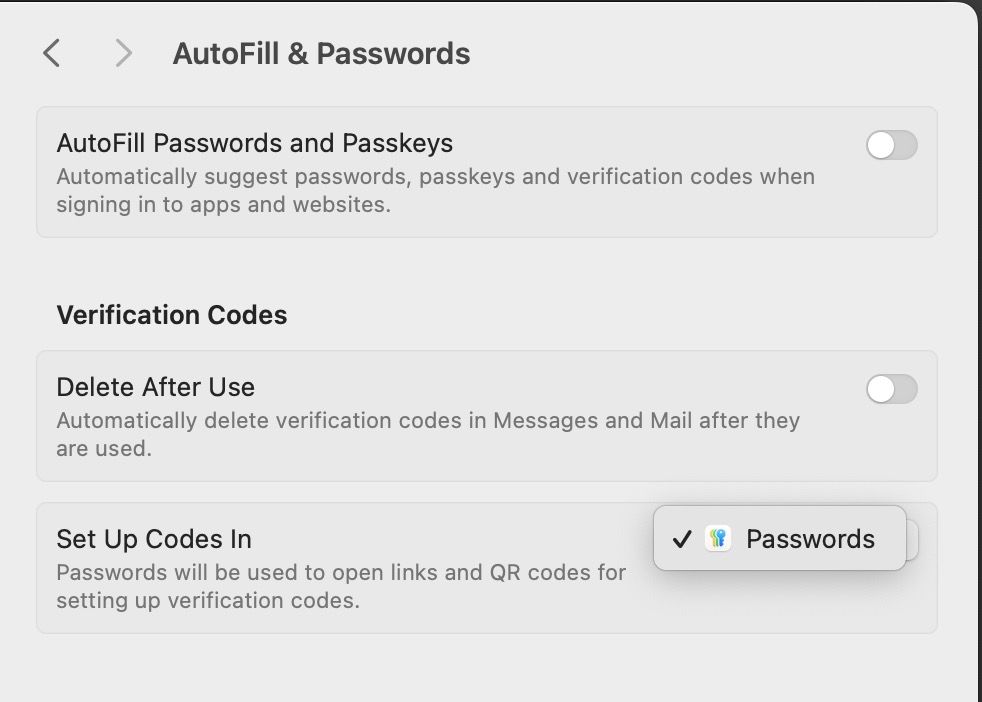Click the Set Up Codes In dropdown edge
Image resolution: width=982 pixels, height=702 pixels.
[912, 540]
